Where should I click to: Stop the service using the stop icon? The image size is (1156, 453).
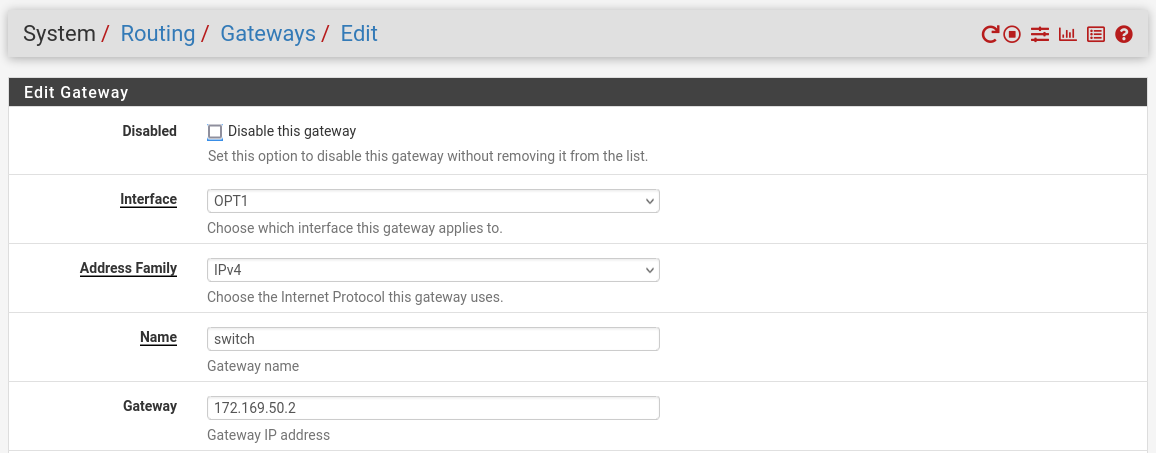point(1012,34)
